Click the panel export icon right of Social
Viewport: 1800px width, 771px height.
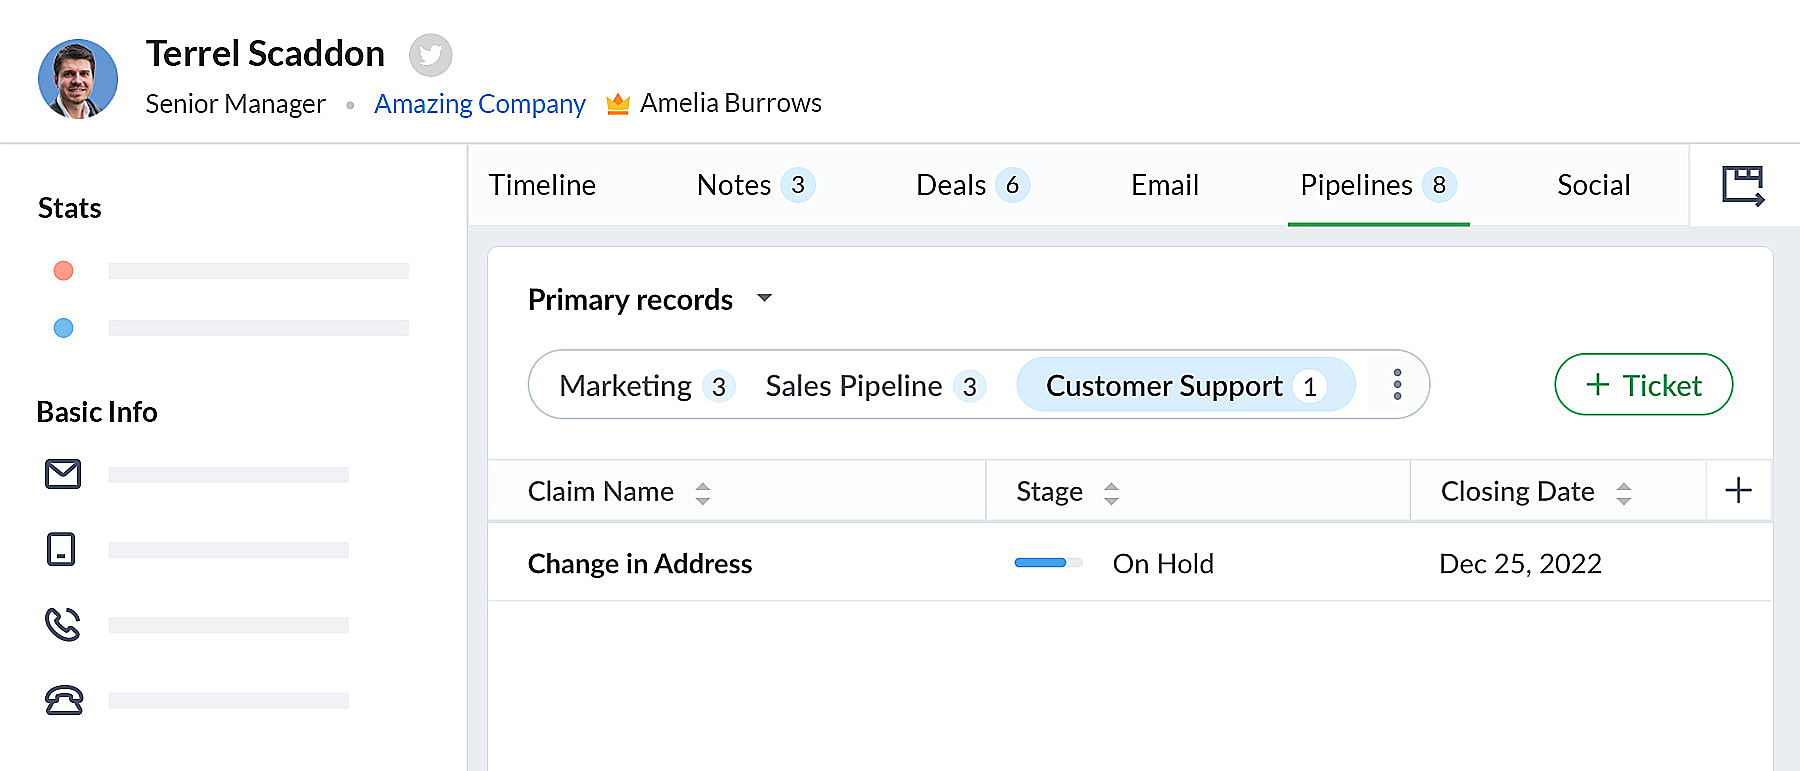pyautogui.click(x=1743, y=186)
